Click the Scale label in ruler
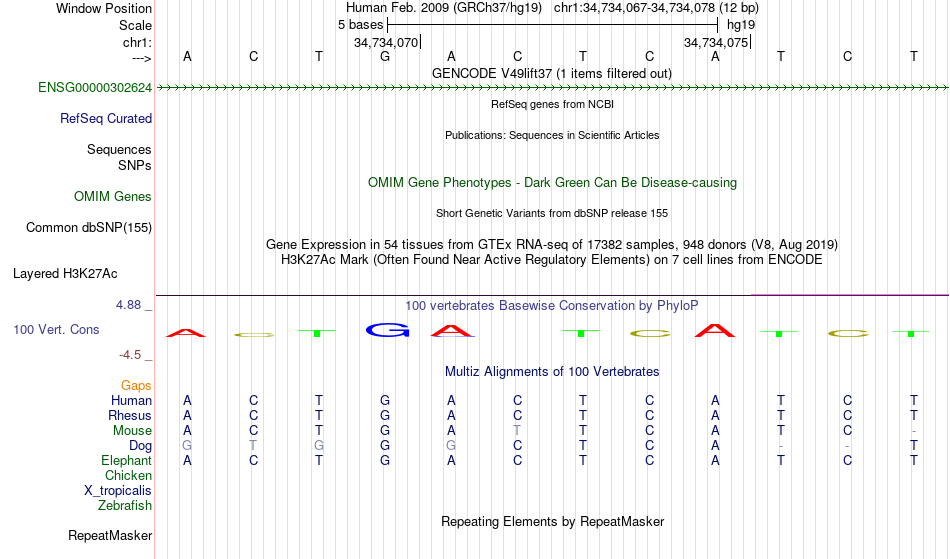The width and height of the screenshot is (950, 559). (x=135, y=25)
